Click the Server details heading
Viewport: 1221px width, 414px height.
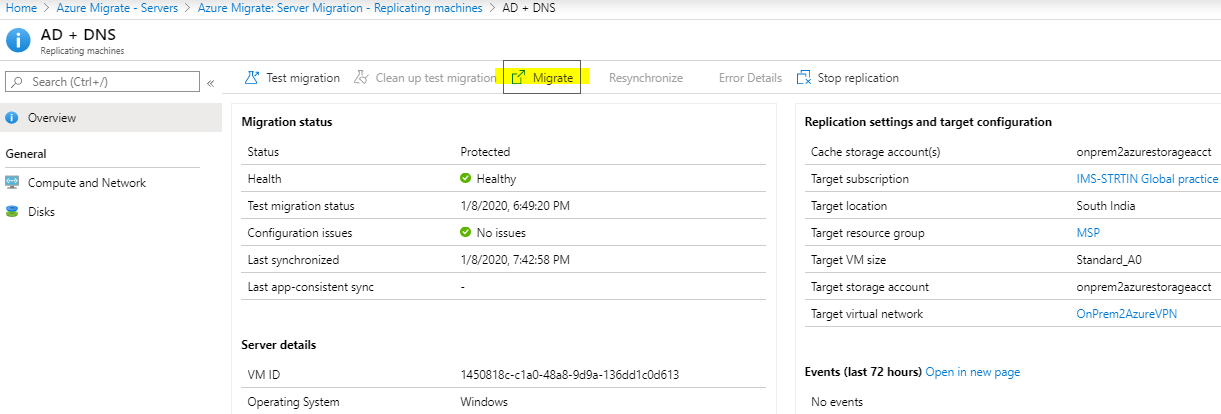point(279,345)
